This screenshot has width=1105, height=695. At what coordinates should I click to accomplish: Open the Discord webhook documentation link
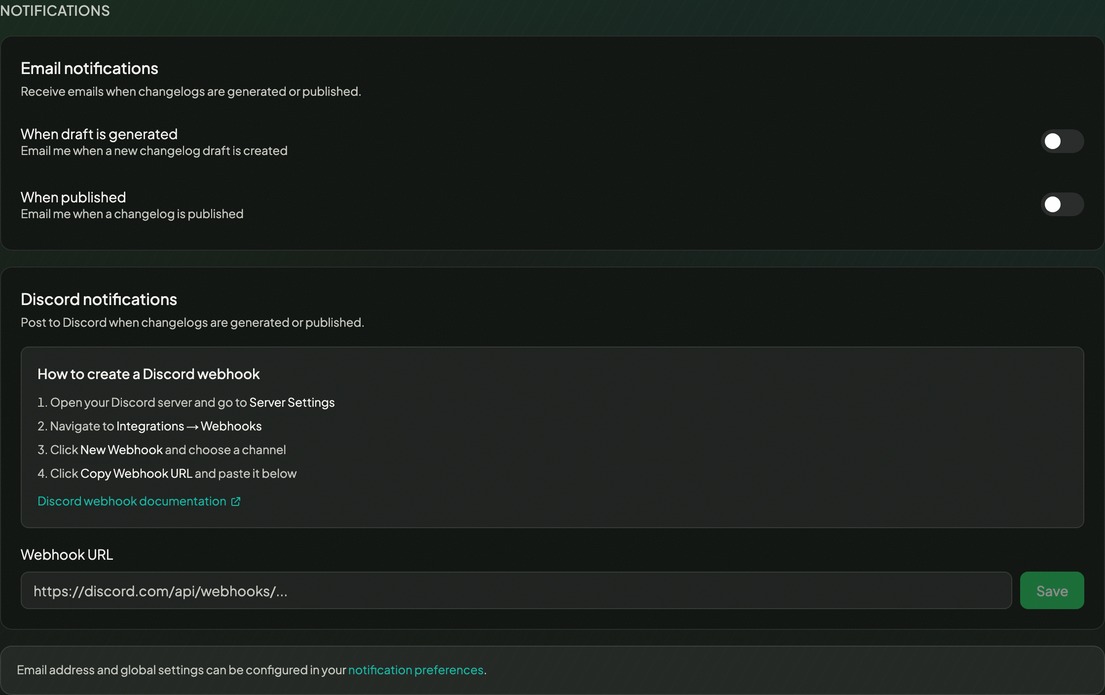[x=131, y=501]
